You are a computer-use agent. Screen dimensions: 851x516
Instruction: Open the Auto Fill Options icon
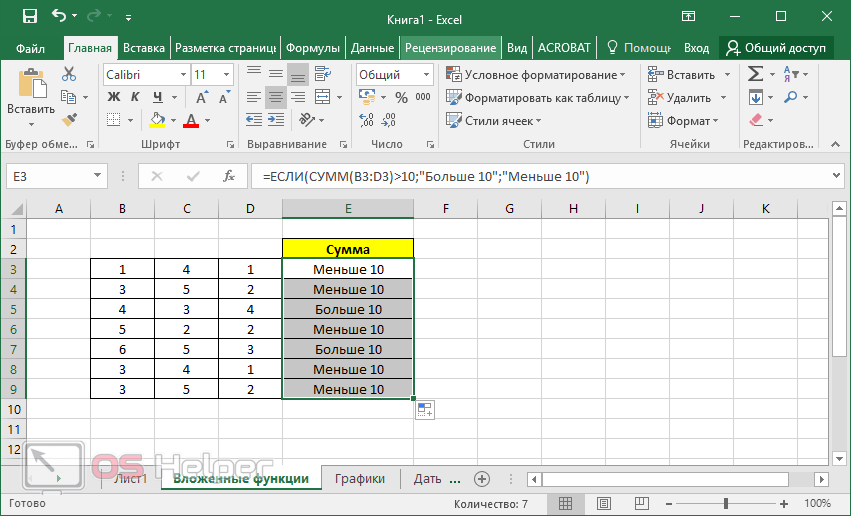(424, 409)
